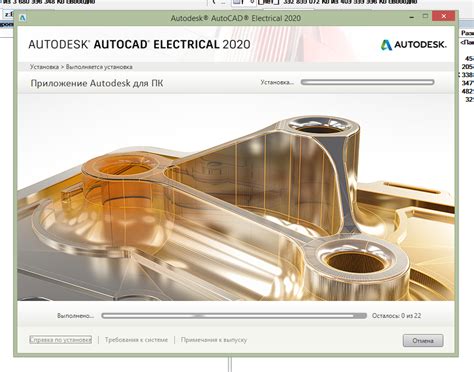Click the component progress bar next to Установка

pos(367,82)
